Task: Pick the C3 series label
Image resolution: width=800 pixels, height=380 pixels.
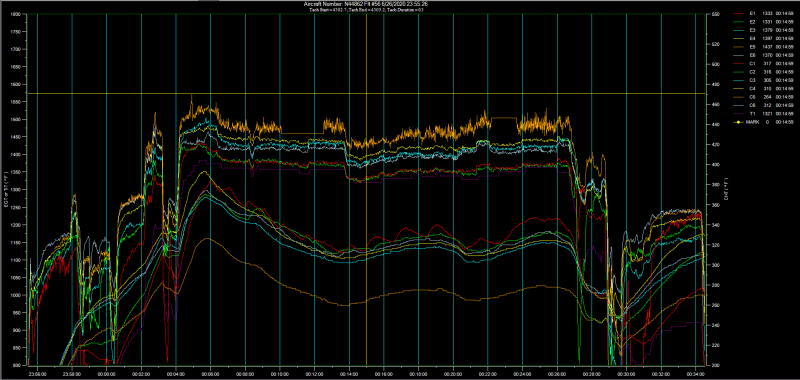Action: tap(752, 80)
